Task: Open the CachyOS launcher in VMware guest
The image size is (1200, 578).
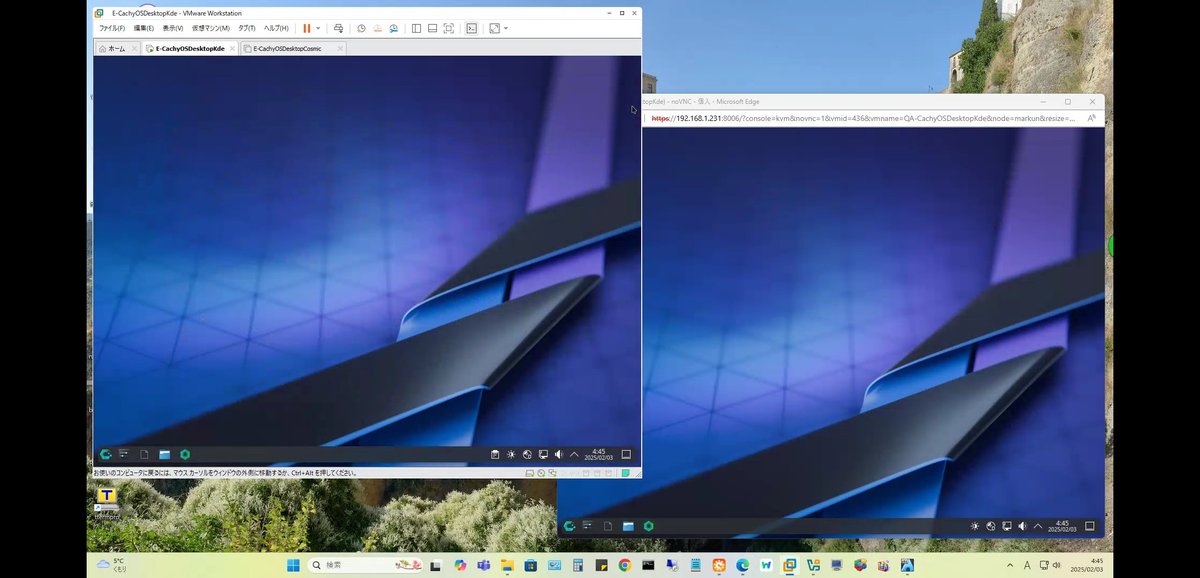Action: coord(105,454)
